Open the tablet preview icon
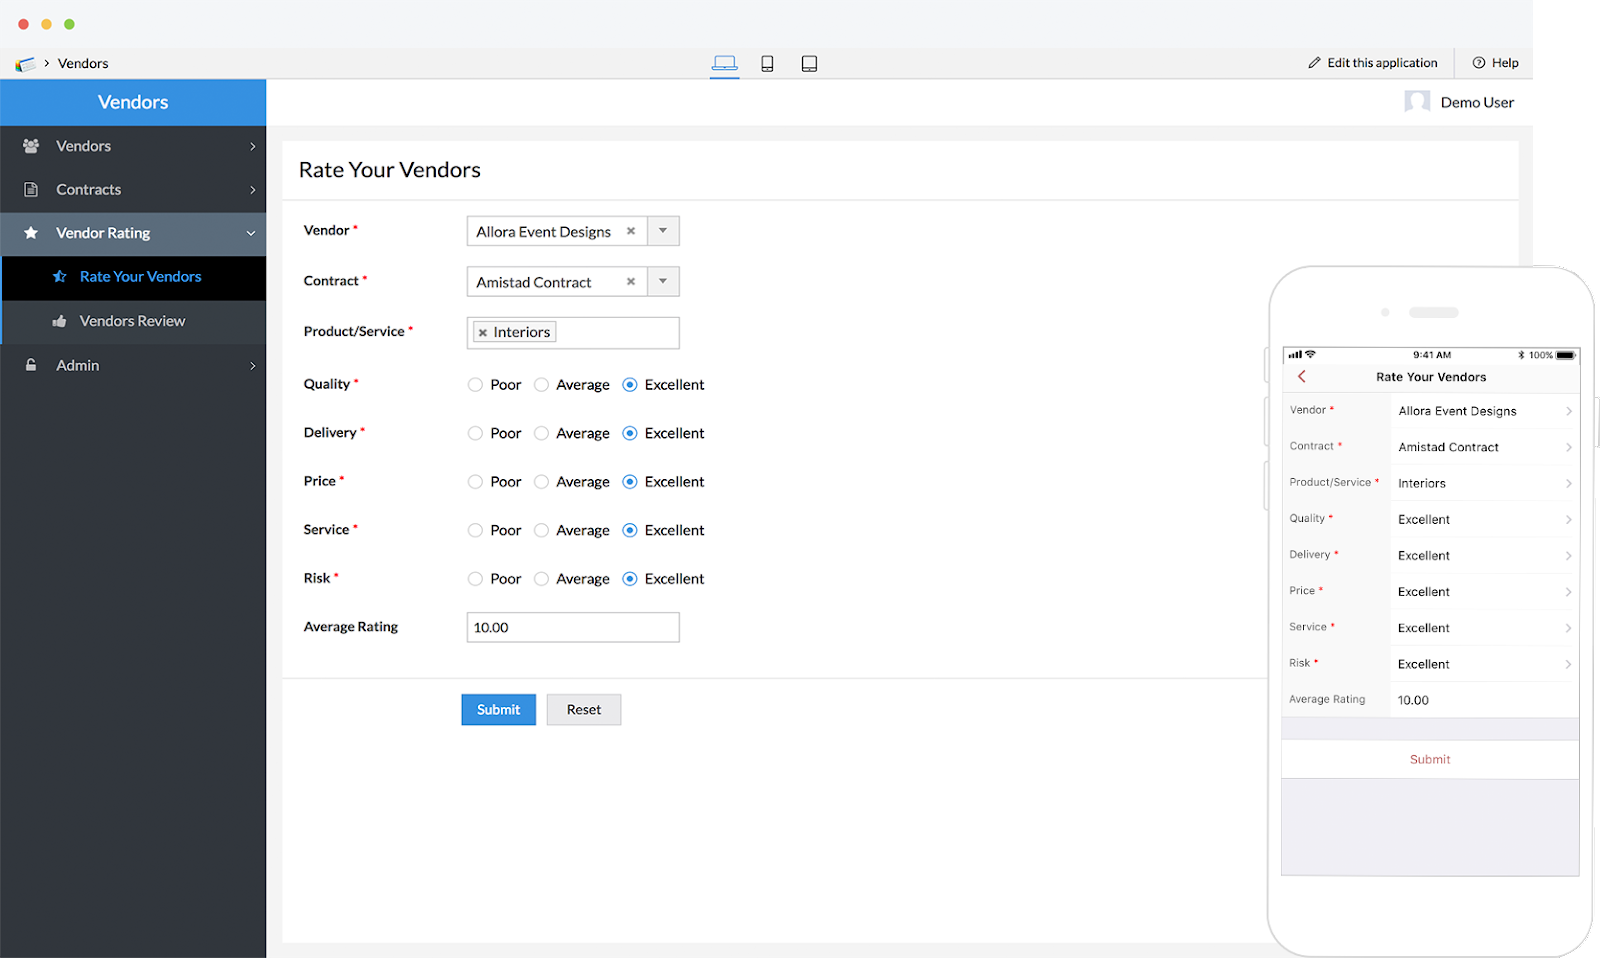 click(809, 62)
